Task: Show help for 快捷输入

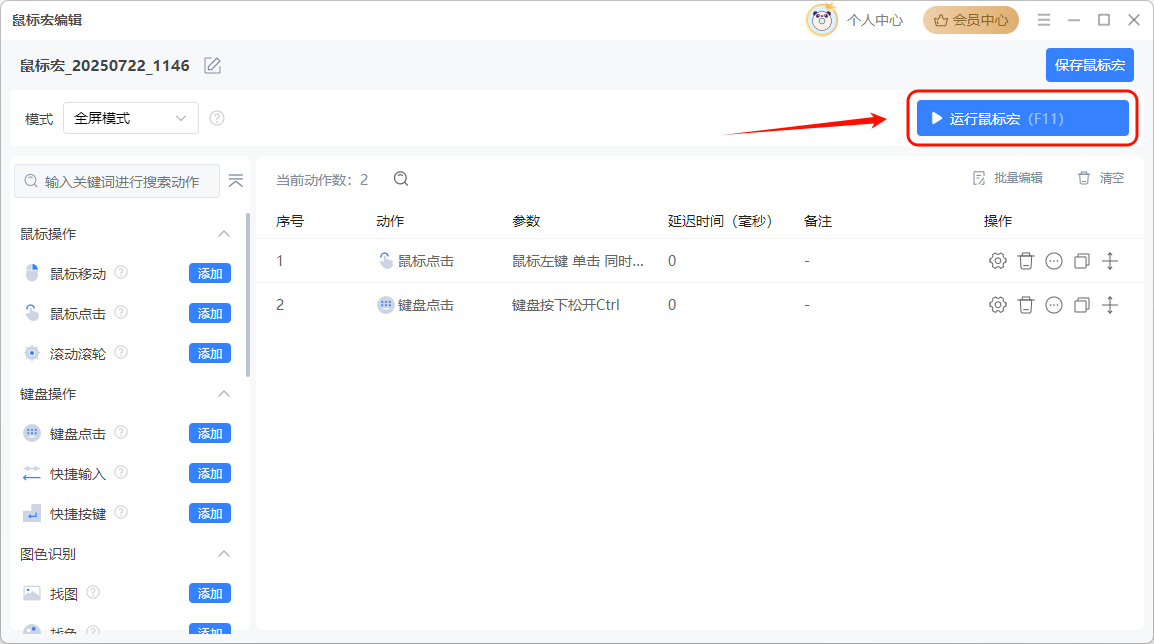Action: tap(121, 473)
